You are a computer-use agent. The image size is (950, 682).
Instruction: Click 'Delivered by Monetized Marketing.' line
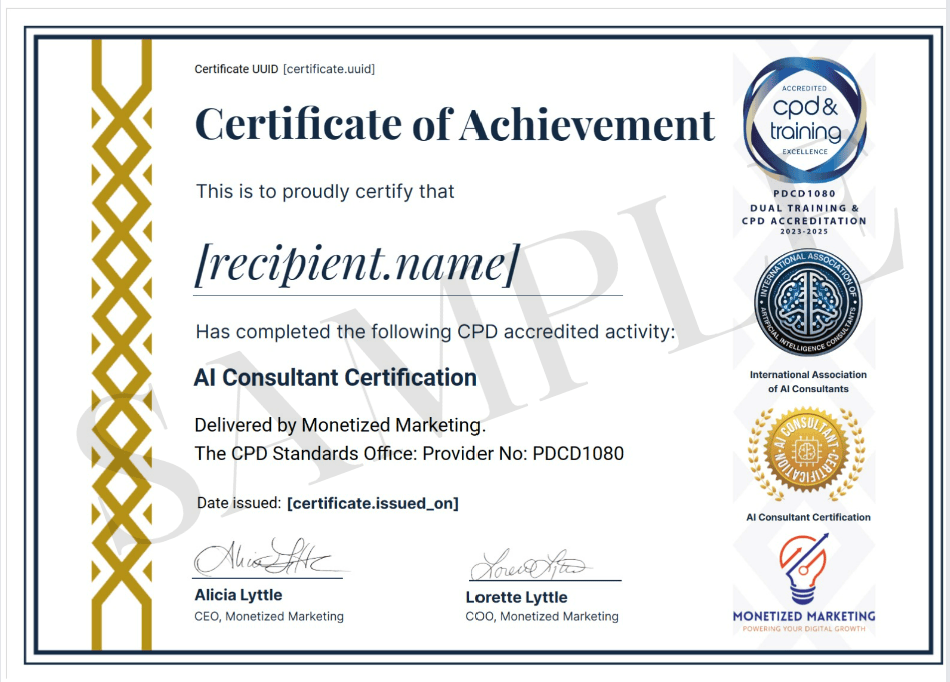[x=340, y=425]
